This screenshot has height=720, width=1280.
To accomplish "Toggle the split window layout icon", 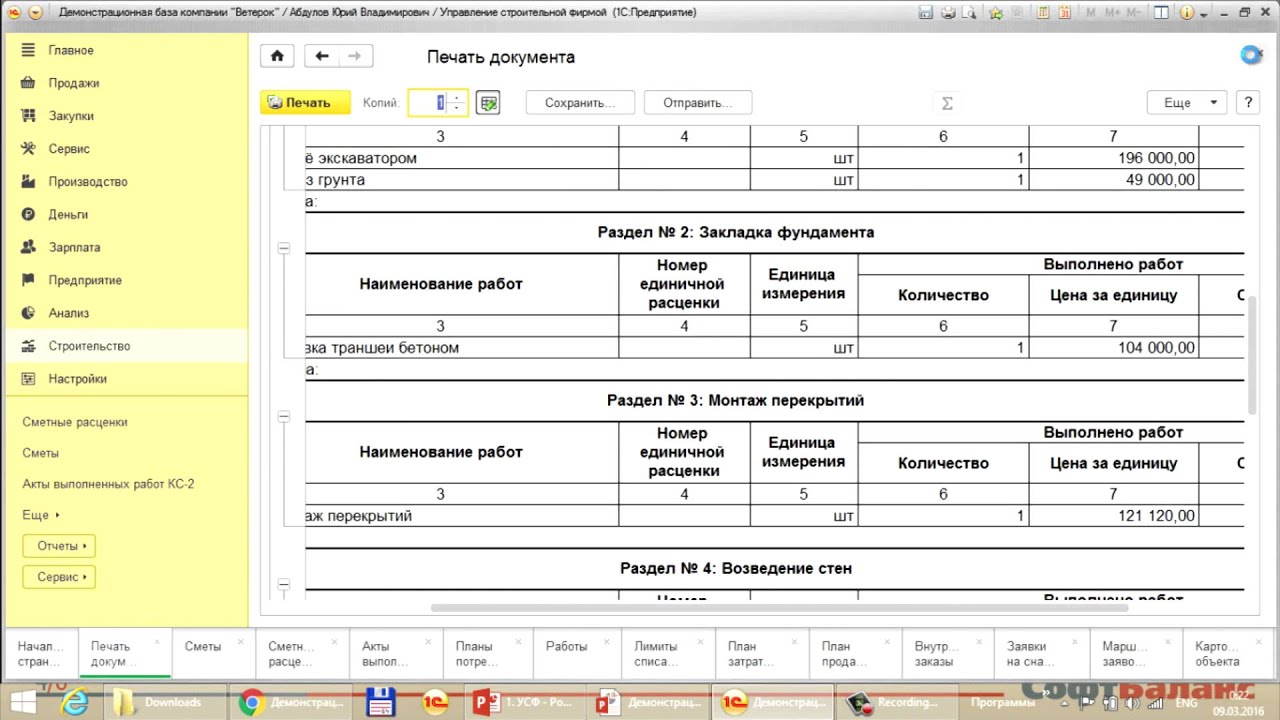I will 1161,13.
